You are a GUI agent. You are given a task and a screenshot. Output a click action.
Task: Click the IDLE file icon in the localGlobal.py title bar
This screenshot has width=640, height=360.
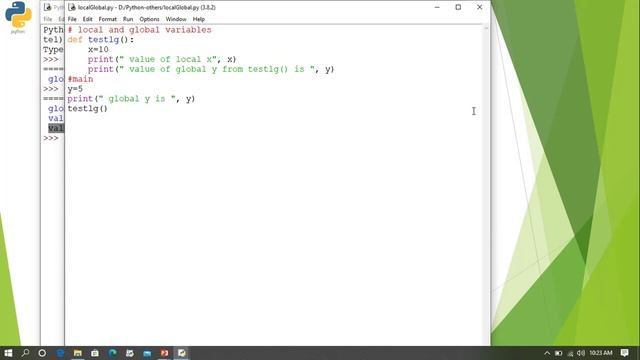72,7
